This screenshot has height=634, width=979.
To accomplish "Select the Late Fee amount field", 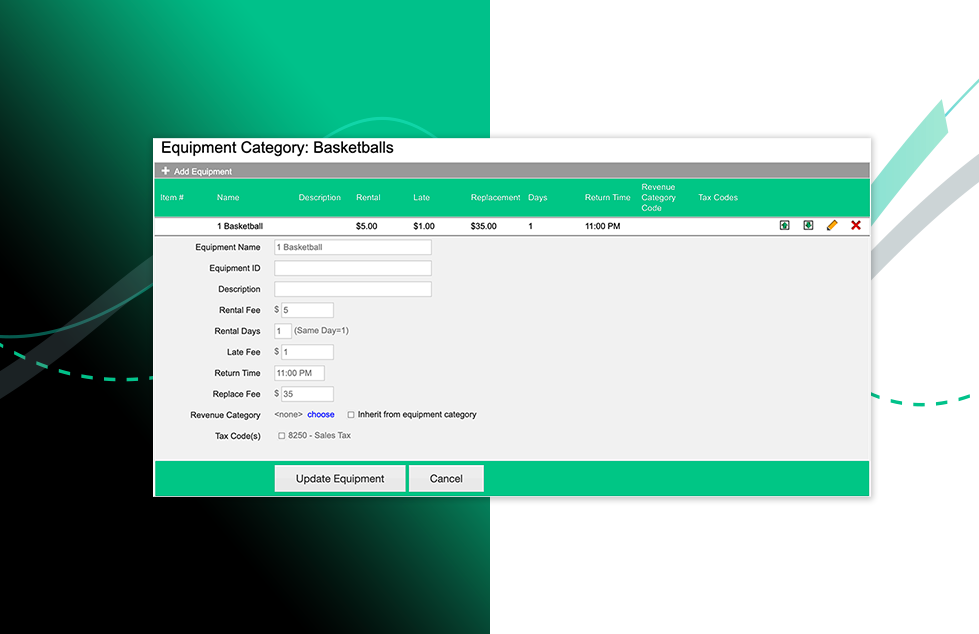I will (307, 352).
